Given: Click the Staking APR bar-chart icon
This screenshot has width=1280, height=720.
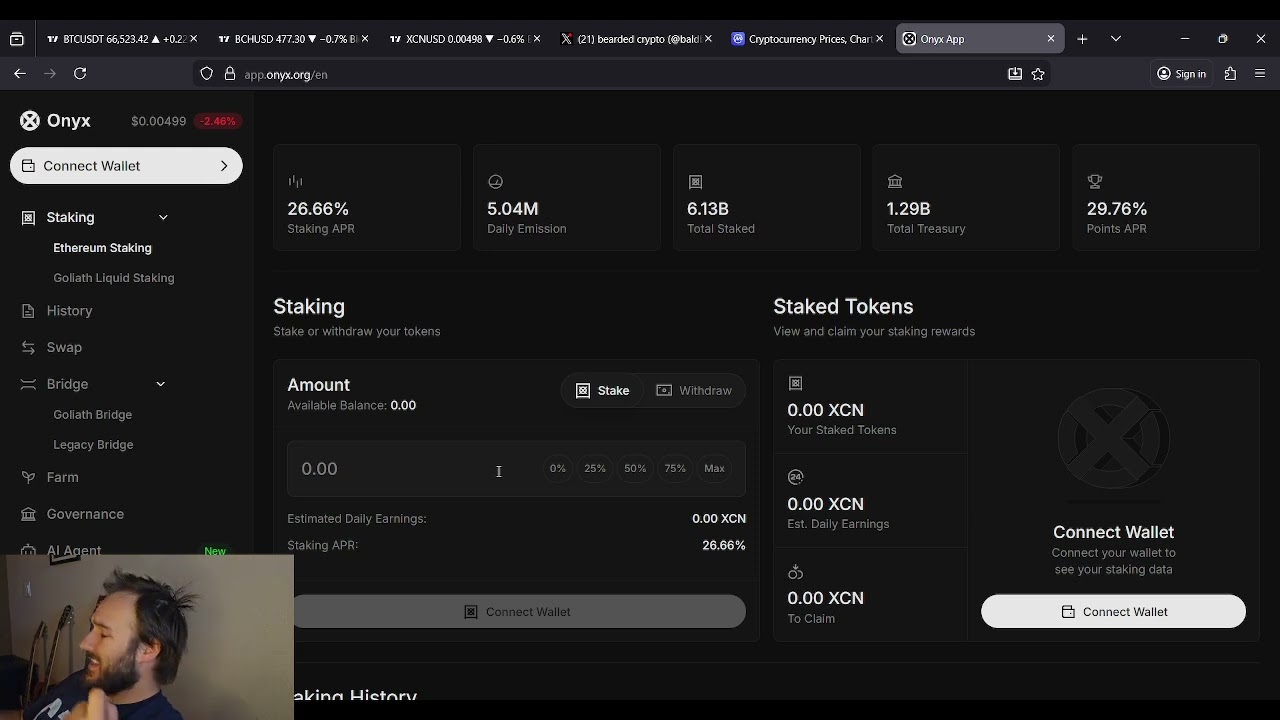Looking at the screenshot, I should (295, 181).
